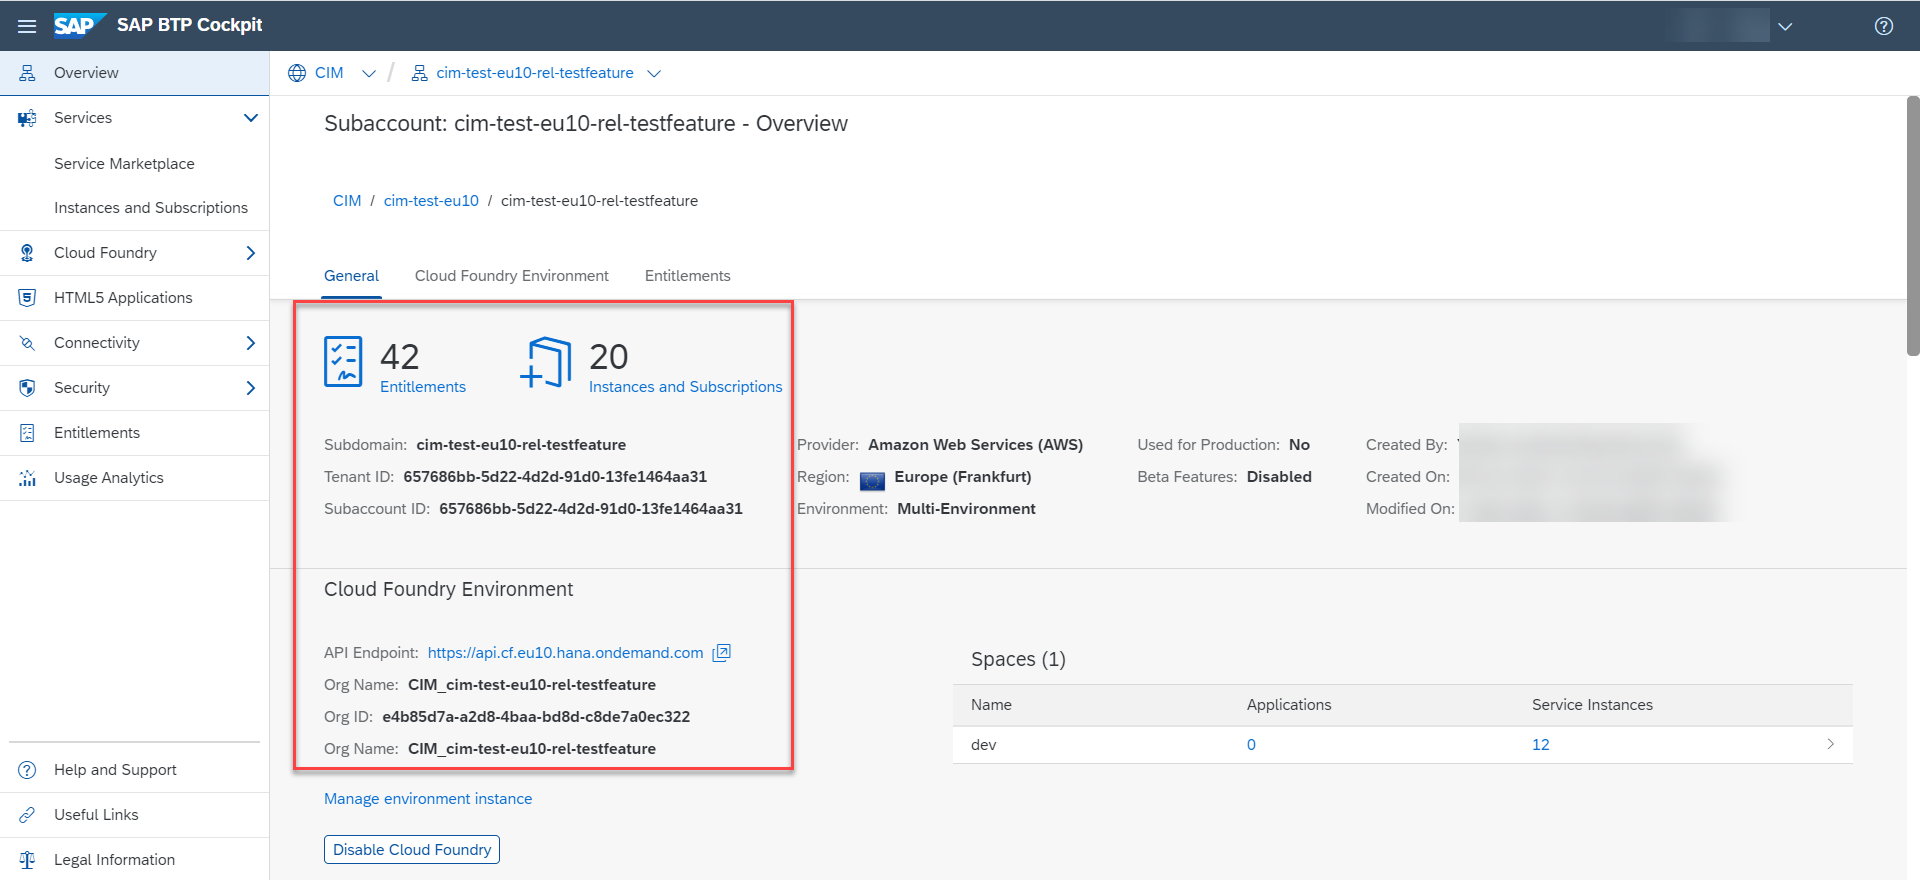Switch to Cloud Foundry Environment tab
Image resolution: width=1920 pixels, height=880 pixels.
coord(511,276)
